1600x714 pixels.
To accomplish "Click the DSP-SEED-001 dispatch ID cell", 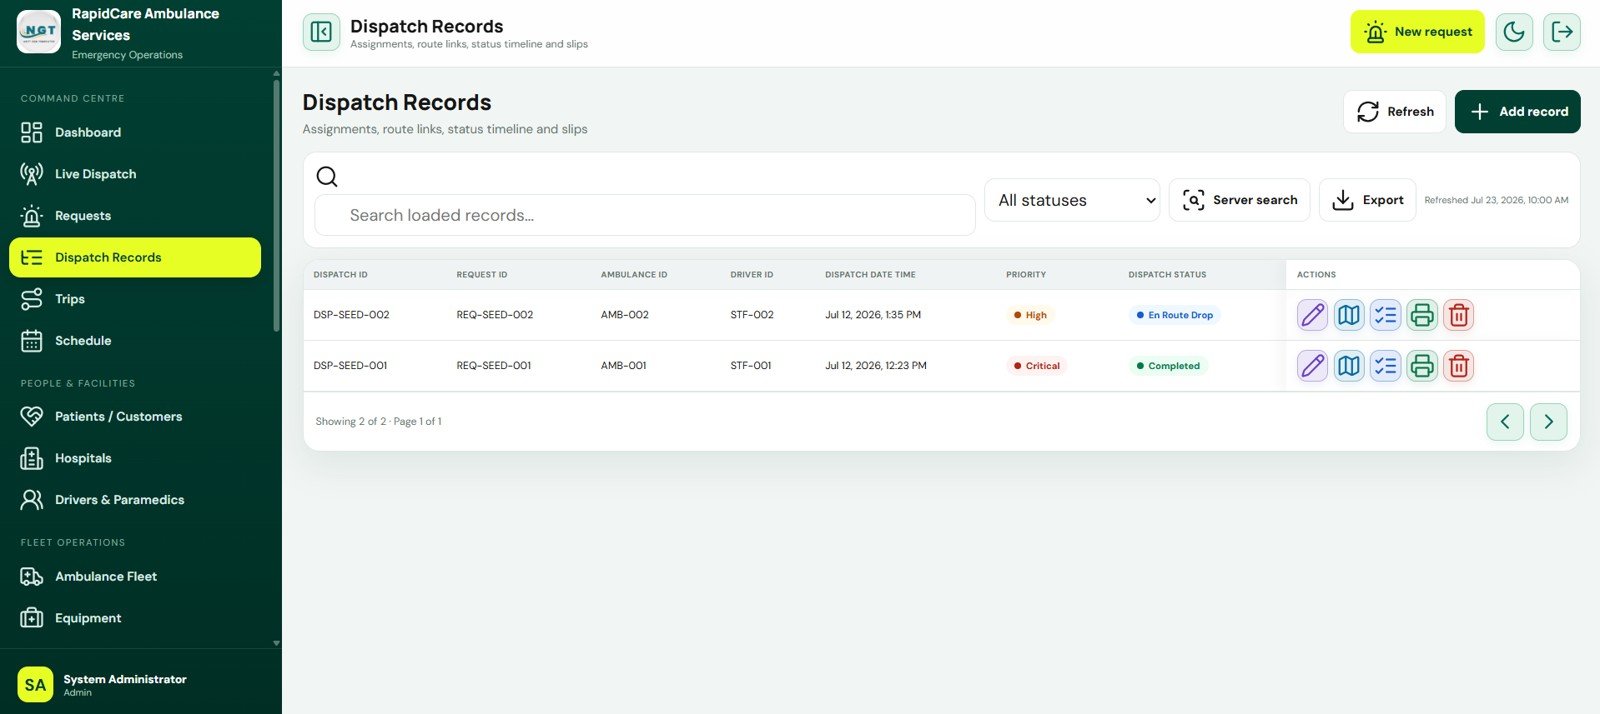I will click(x=350, y=366).
